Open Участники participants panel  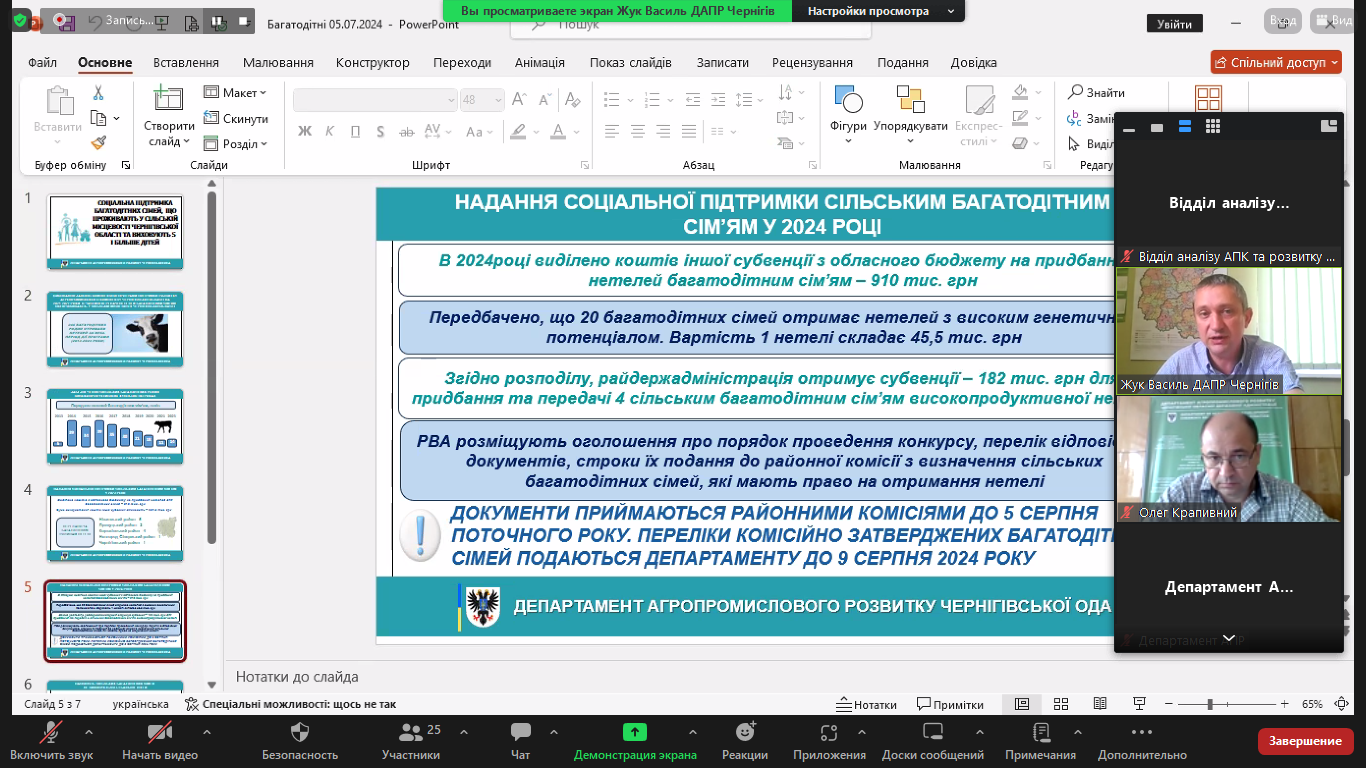coord(410,742)
